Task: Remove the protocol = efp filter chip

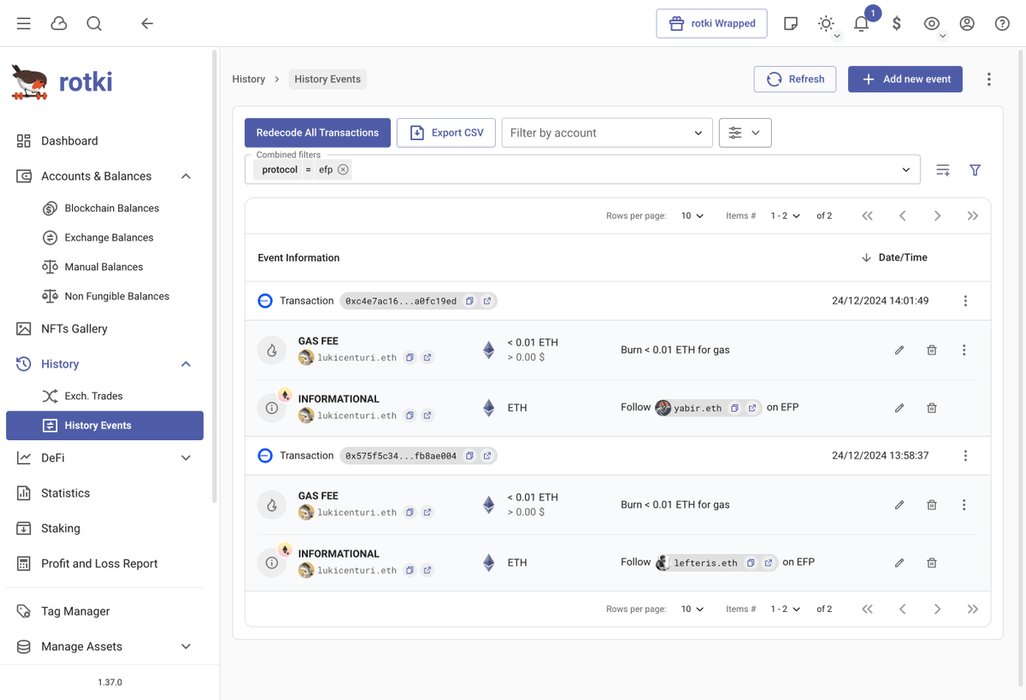Action: (343, 170)
